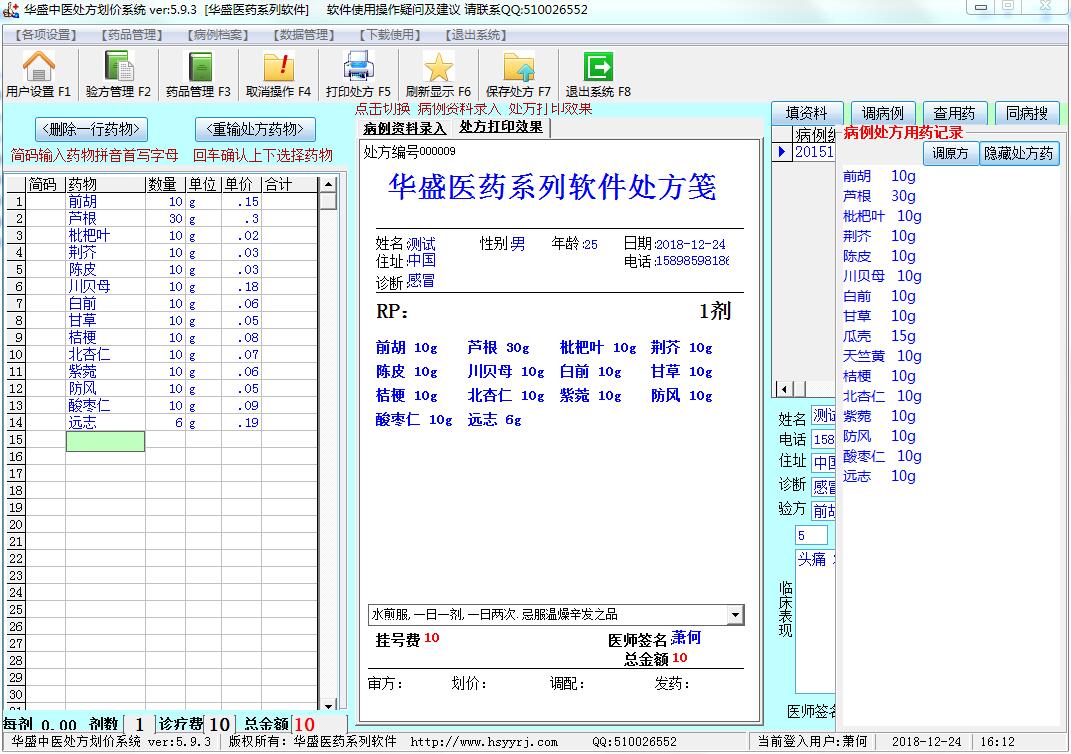
Task: Click the 电话 input field in the right panel
Action: [823, 439]
